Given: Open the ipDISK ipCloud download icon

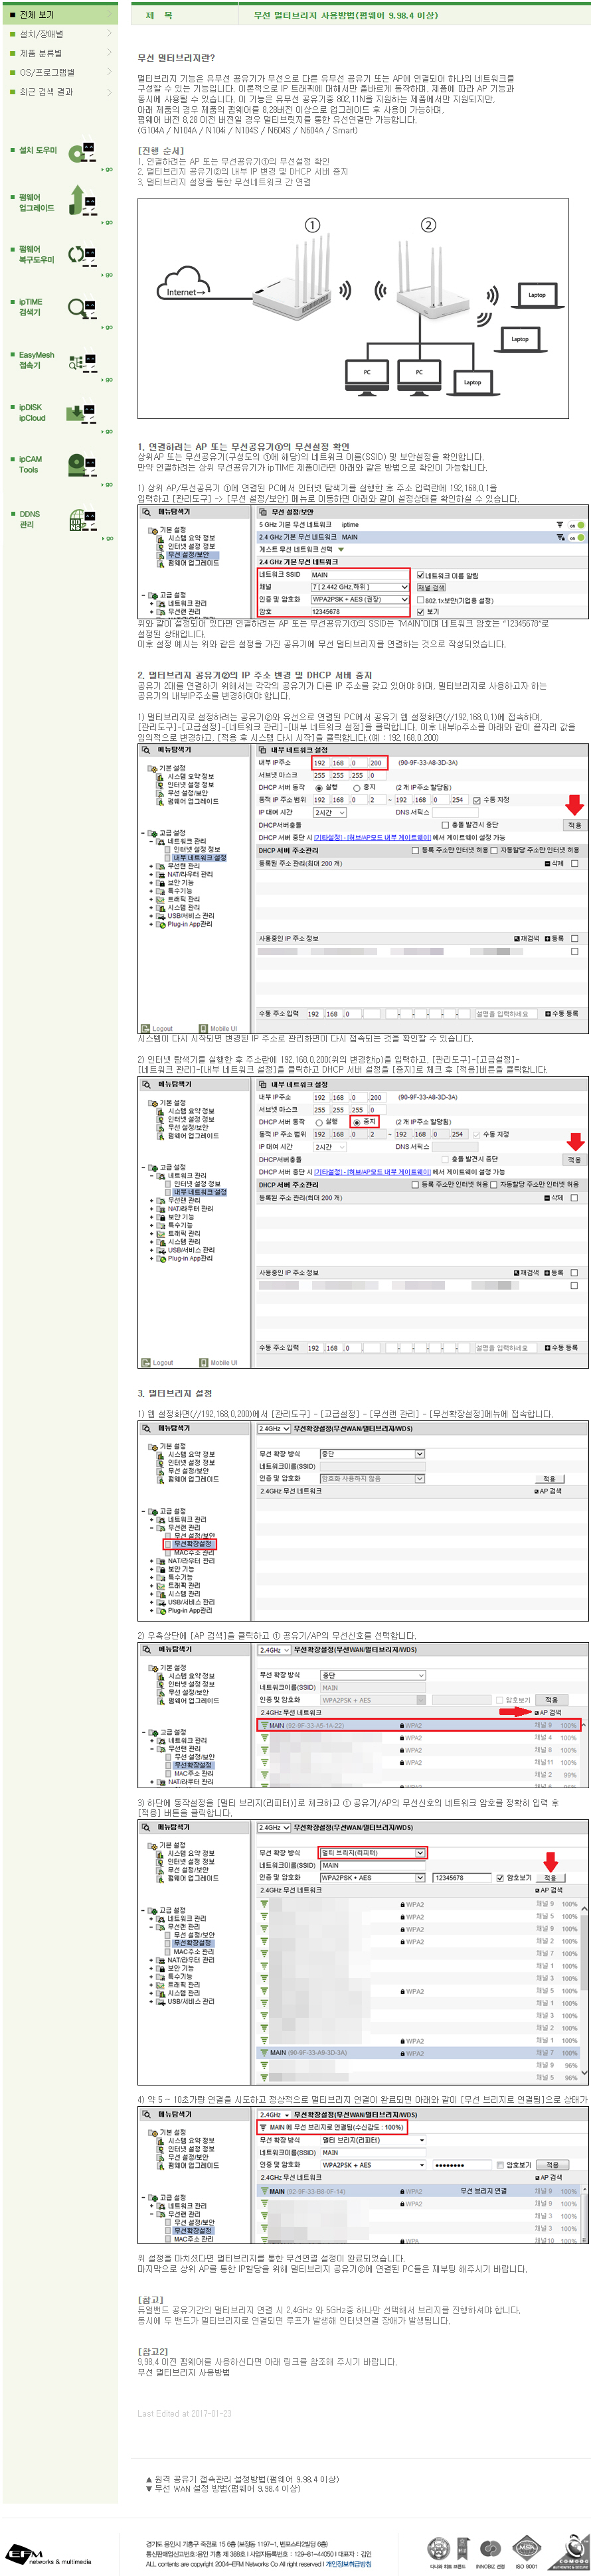Looking at the screenshot, I should (x=81, y=413).
